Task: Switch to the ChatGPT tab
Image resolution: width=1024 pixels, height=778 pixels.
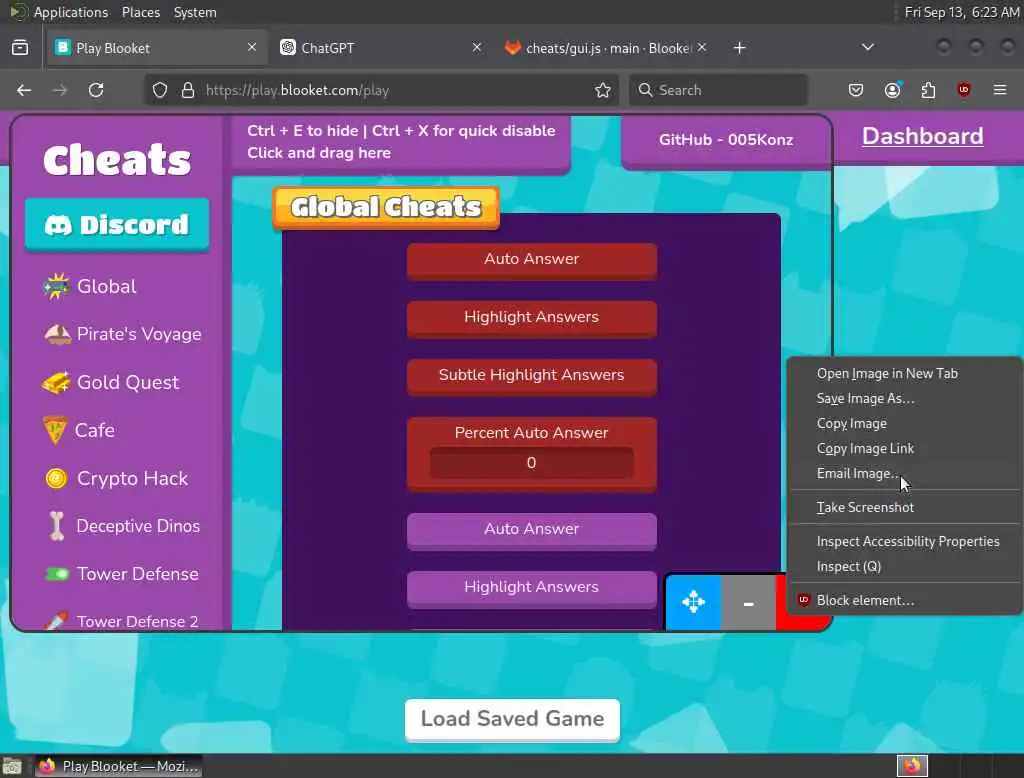Action: click(x=381, y=48)
